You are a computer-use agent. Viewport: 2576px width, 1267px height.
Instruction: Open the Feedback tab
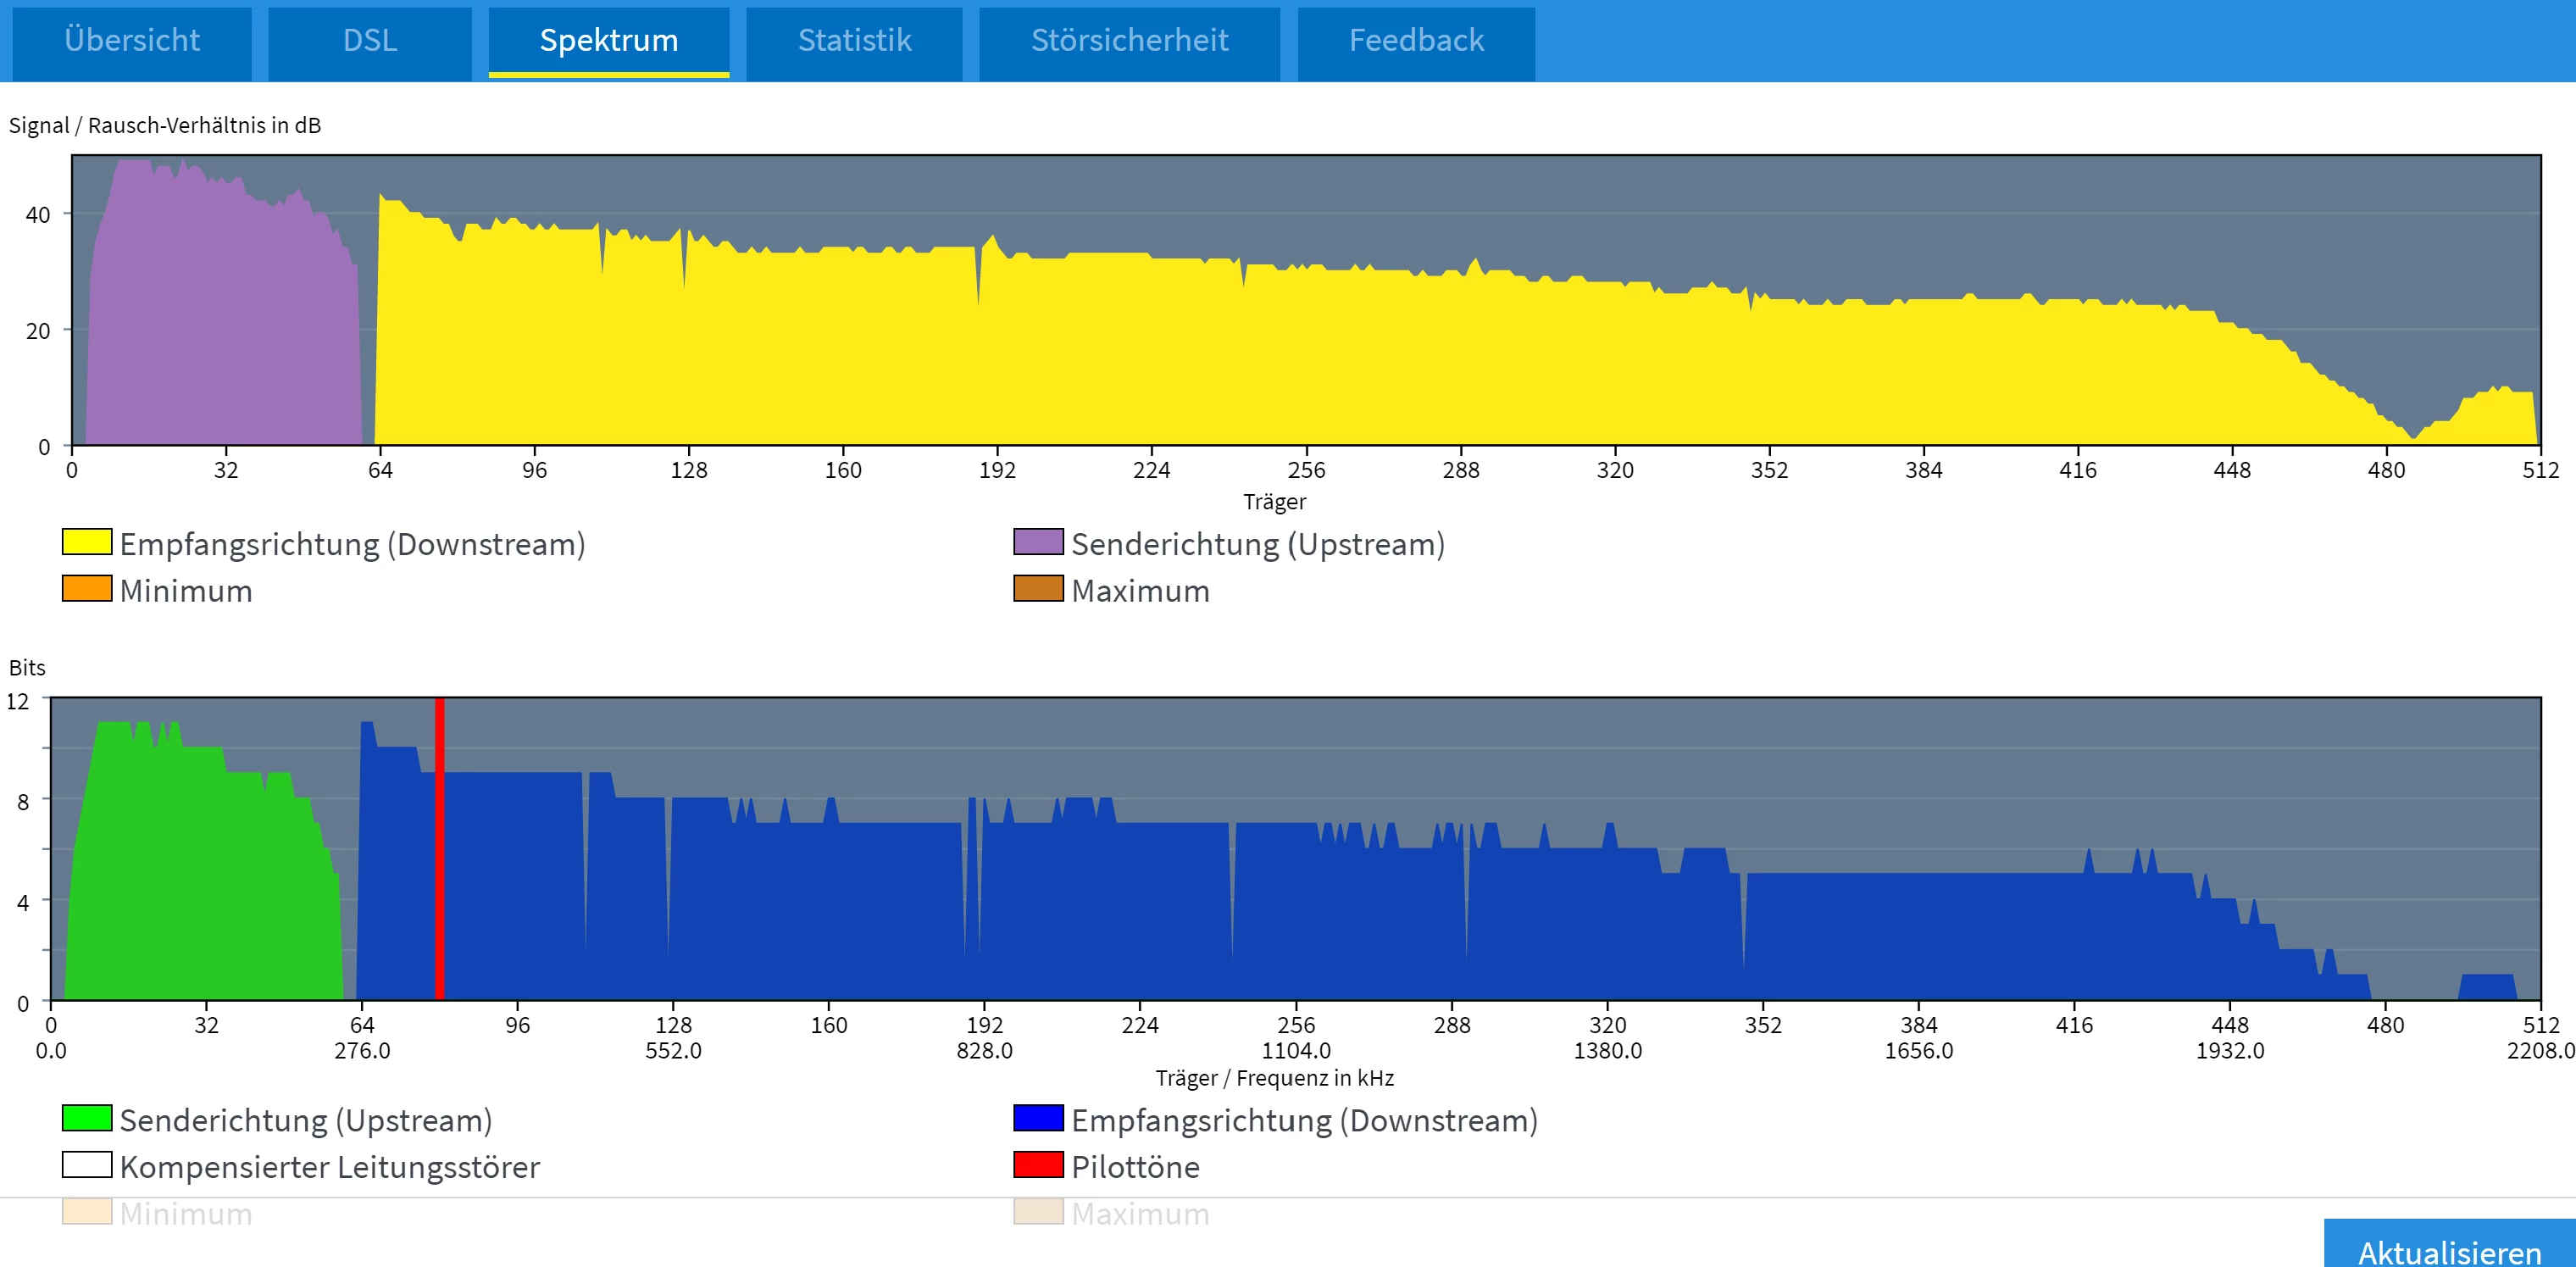(1415, 41)
